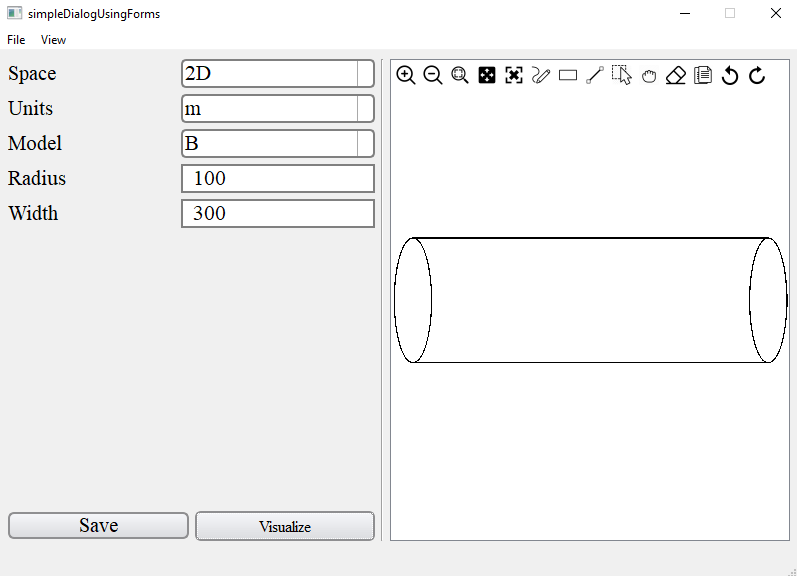The image size is (797, 576).
Task: Click the Radius input field
Action: coord(278,178)
